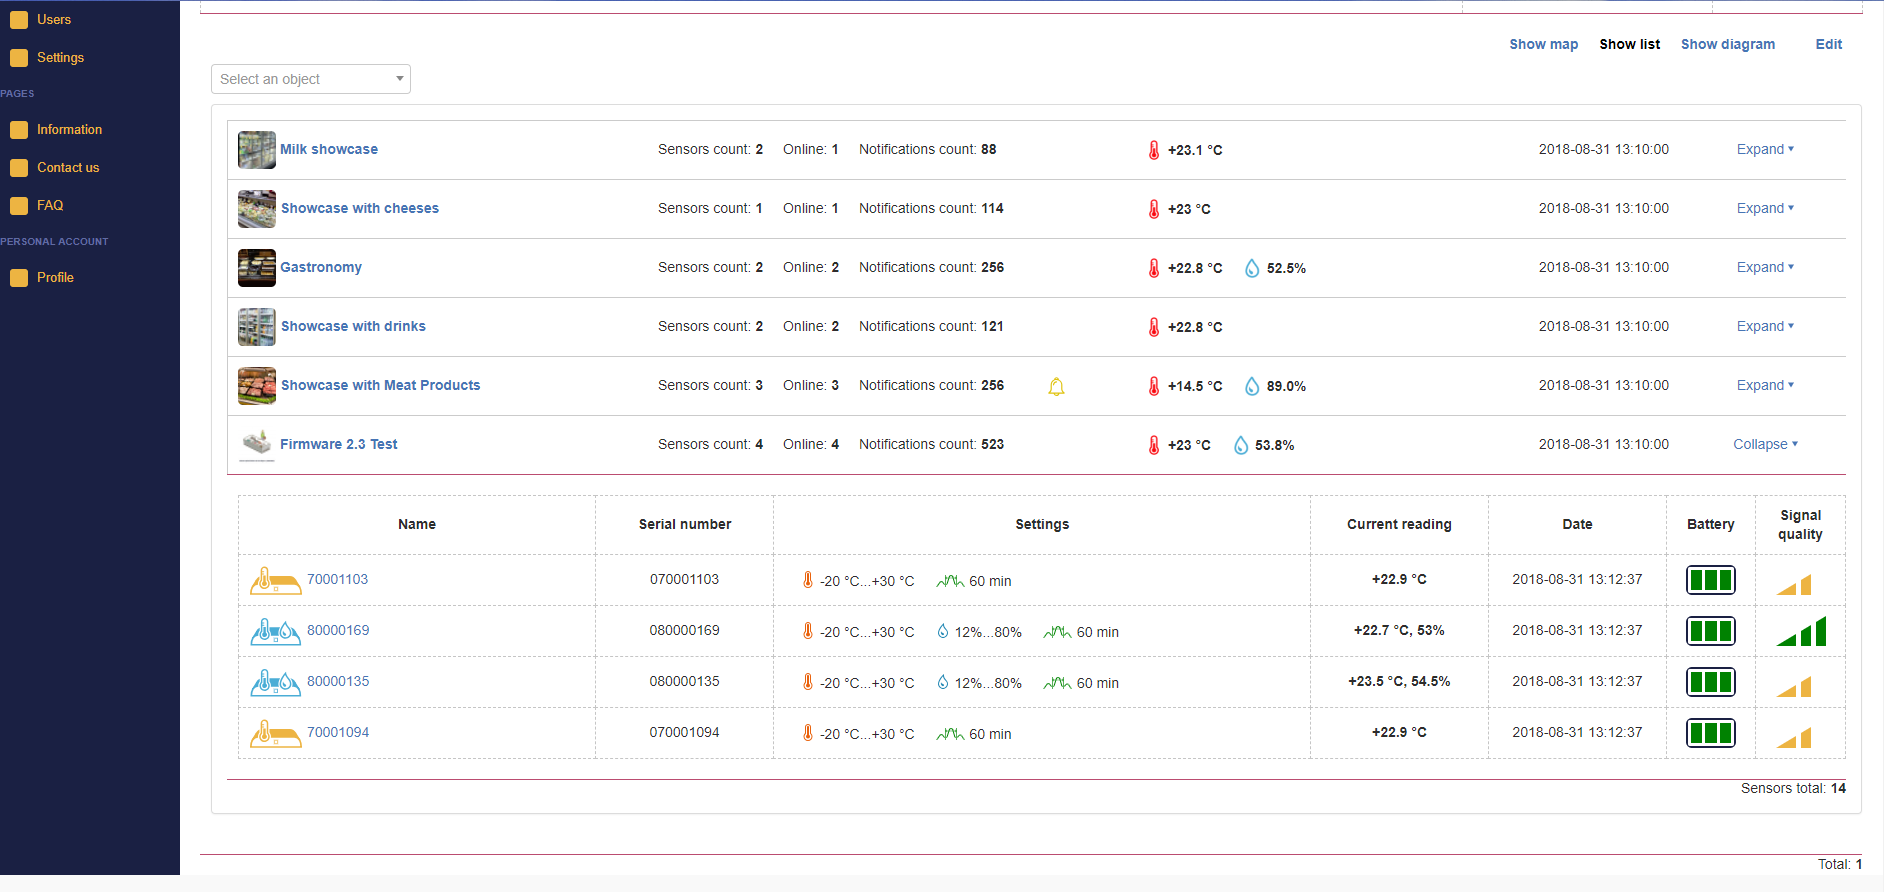Expand the Milk showcase row
The image size is (1884, 892).
coord(1765,149)
